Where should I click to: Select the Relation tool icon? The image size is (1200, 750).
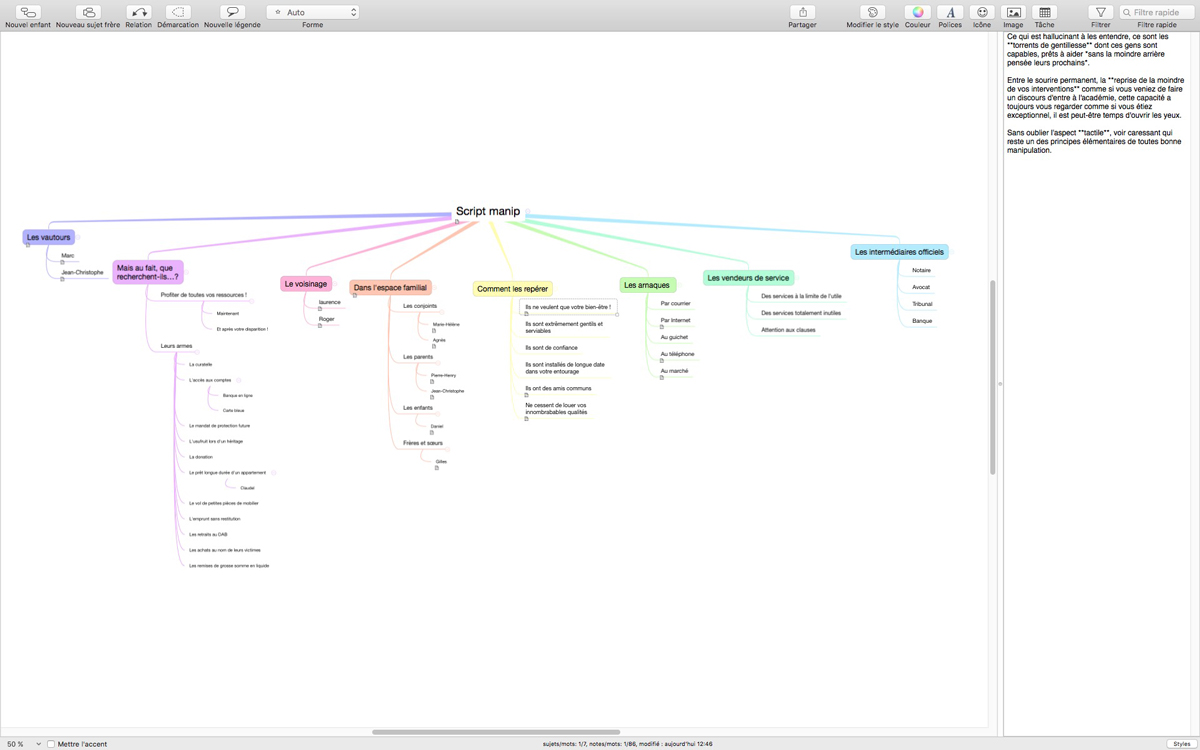coord(139,12)
